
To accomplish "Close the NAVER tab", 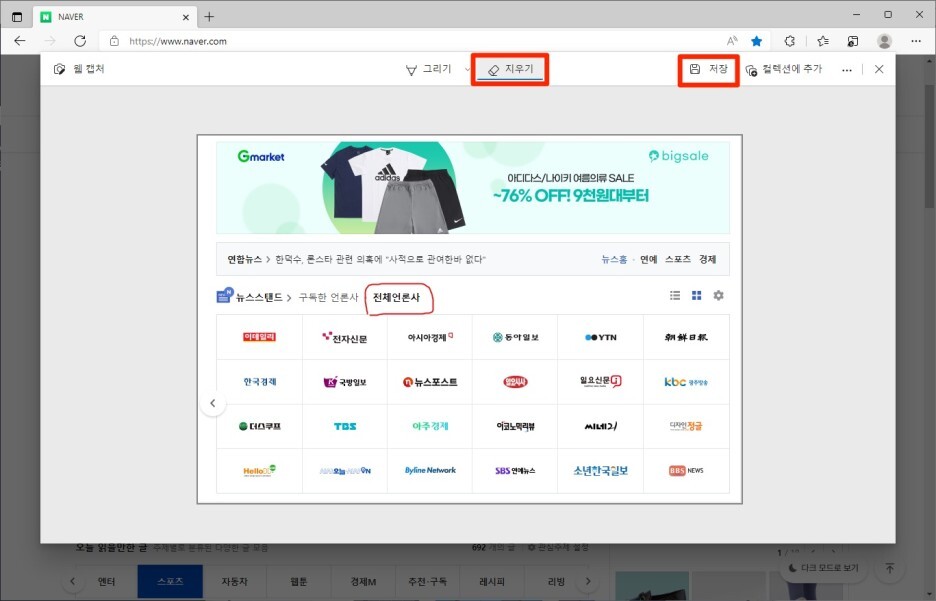I will tap(186, 17).
